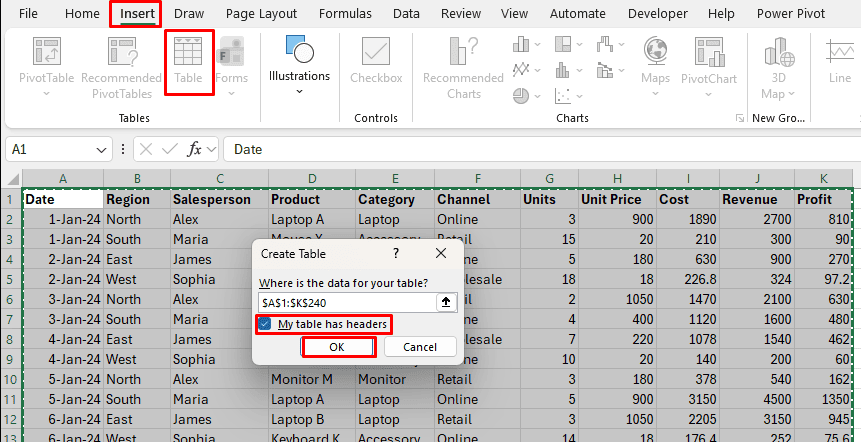
Task: Open the Name Box dropdown arrow
Action: click(x=100, y=150)
